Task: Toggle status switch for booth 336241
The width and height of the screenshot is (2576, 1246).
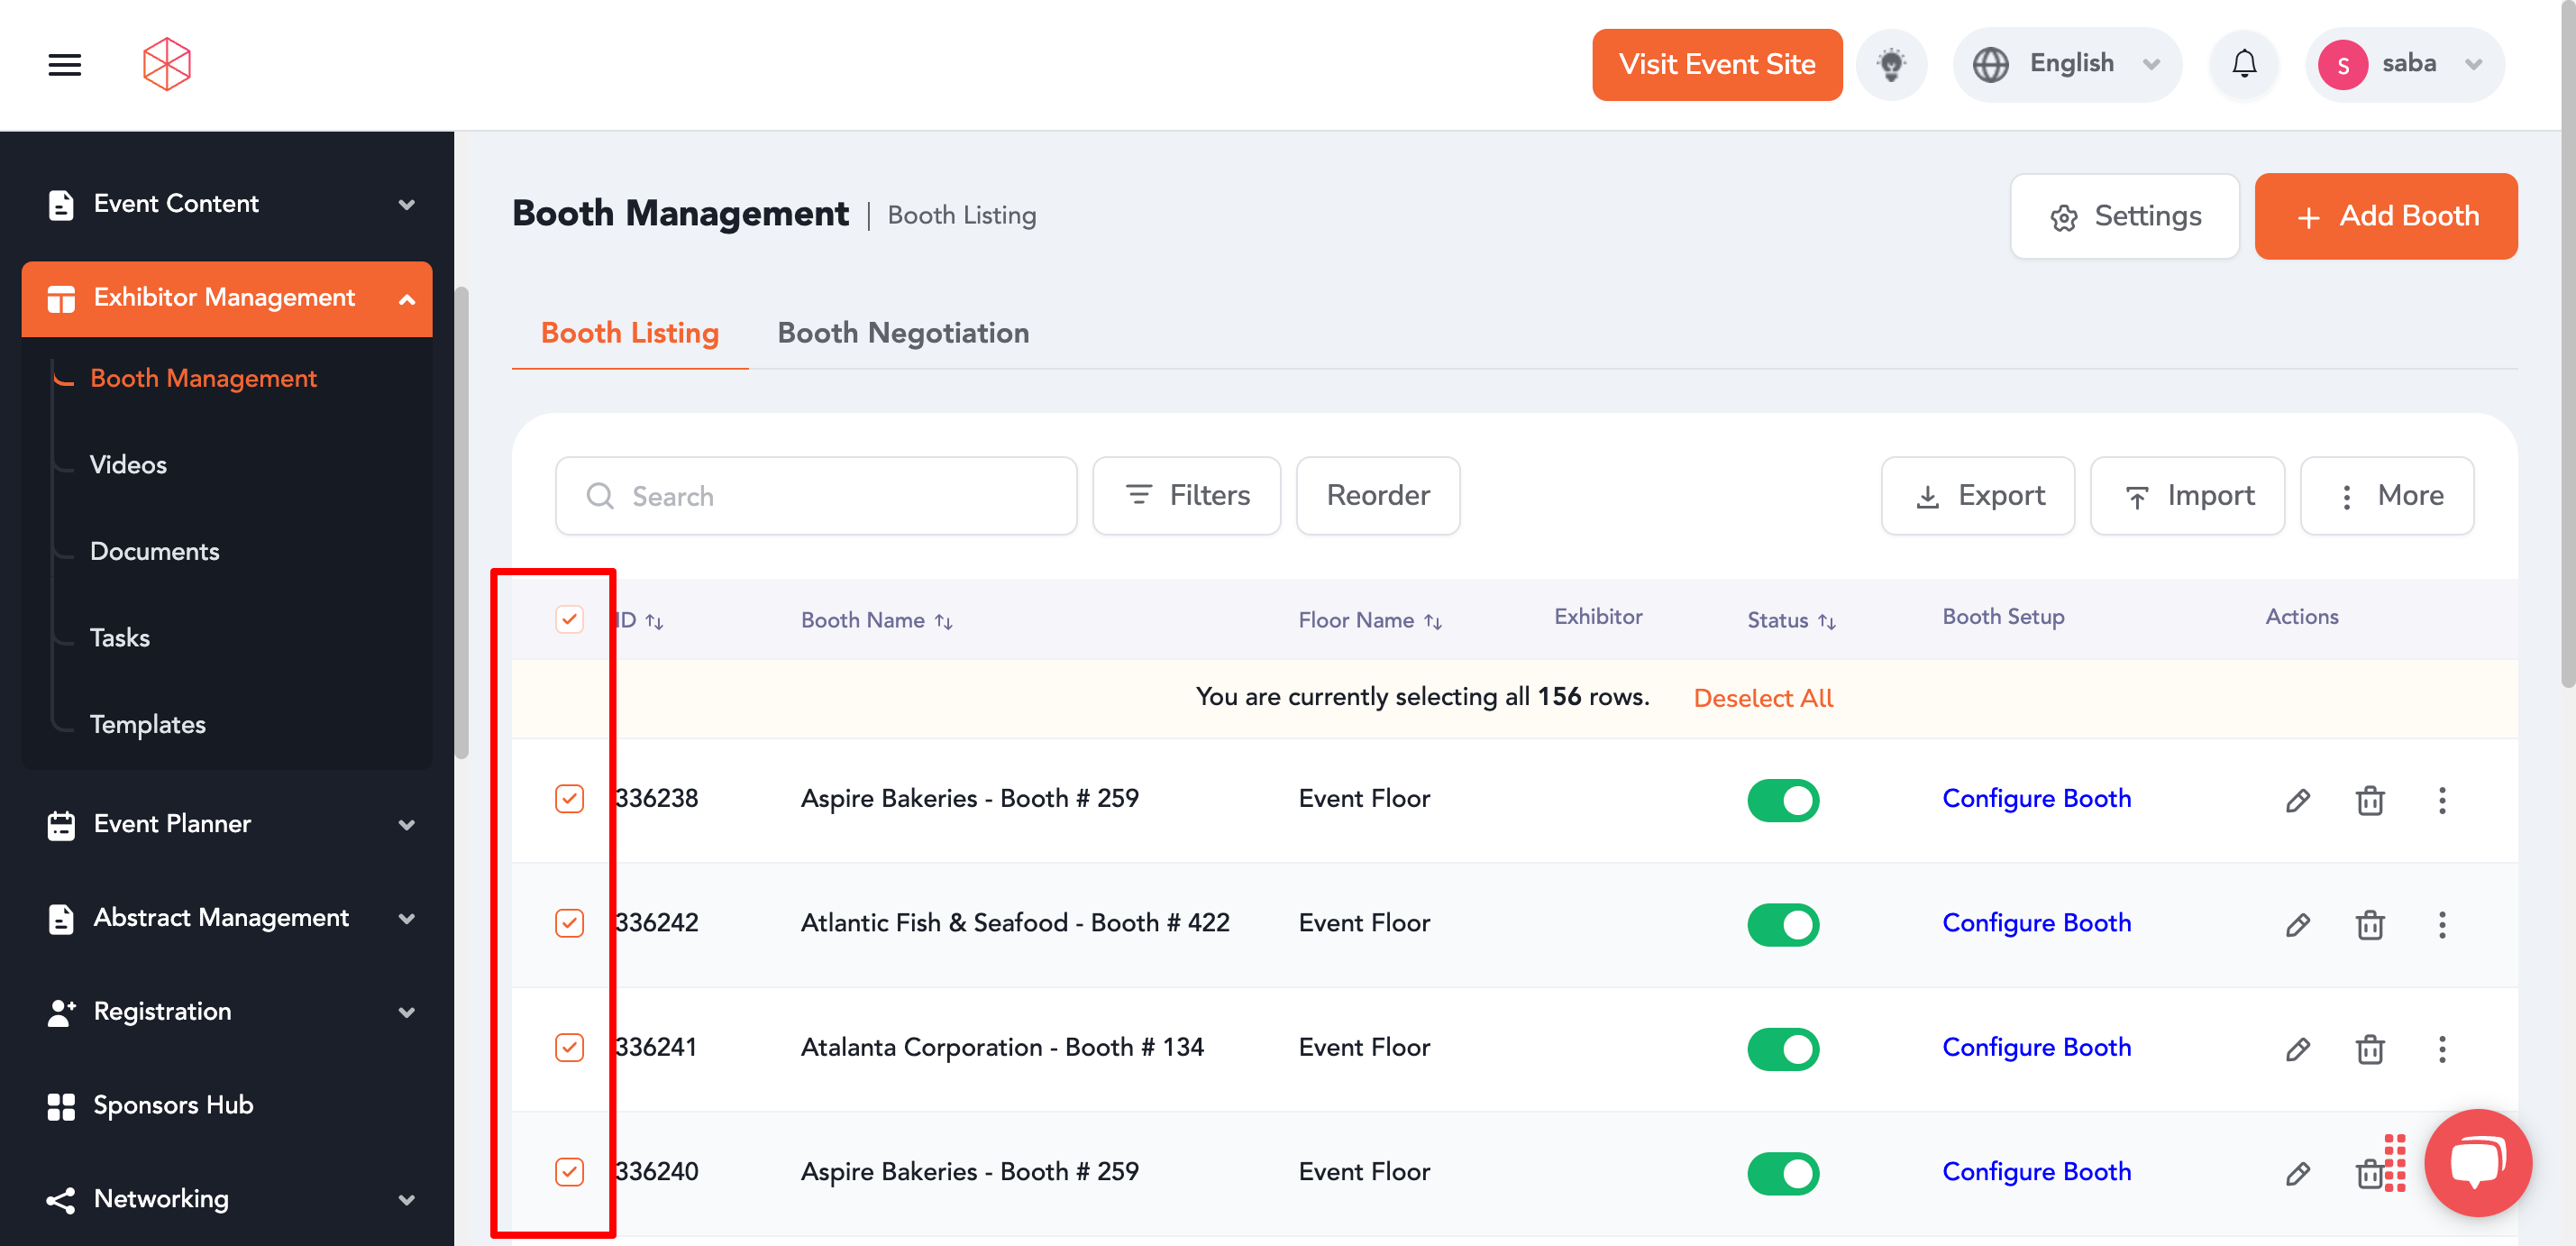Action: (x=1783, y=1049)
